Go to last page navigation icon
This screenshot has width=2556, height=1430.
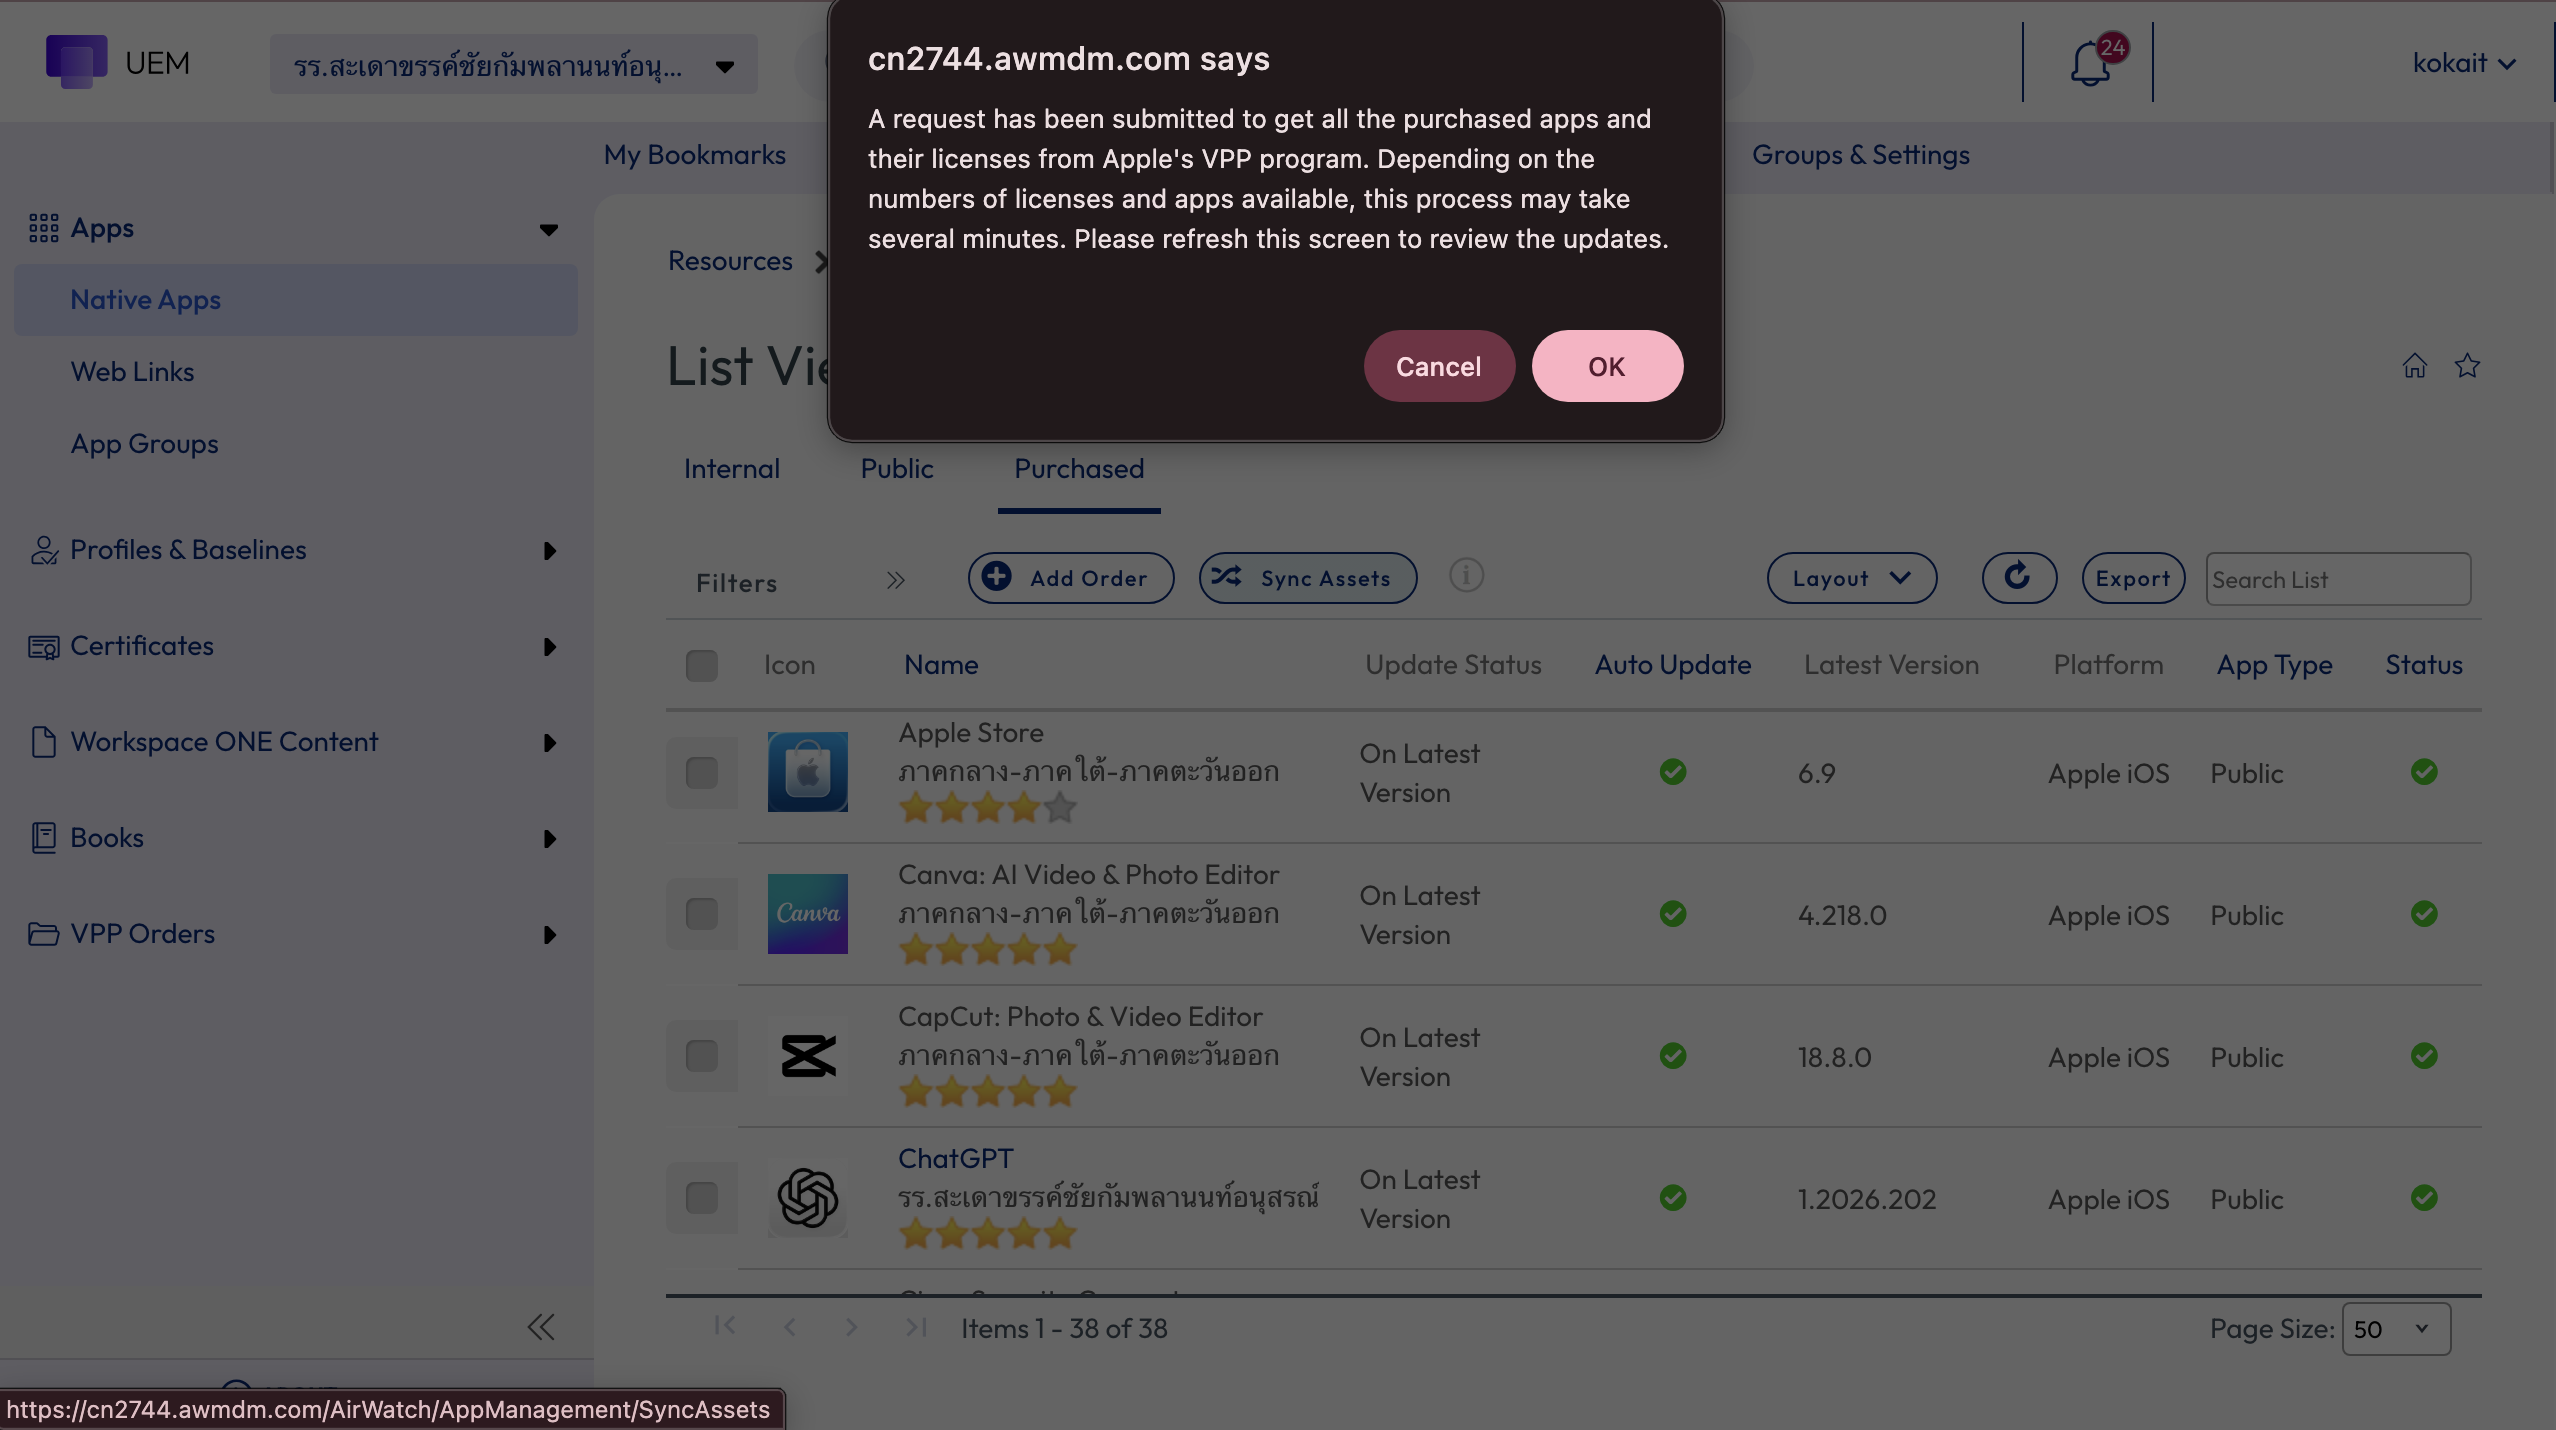coord(916,1327)
